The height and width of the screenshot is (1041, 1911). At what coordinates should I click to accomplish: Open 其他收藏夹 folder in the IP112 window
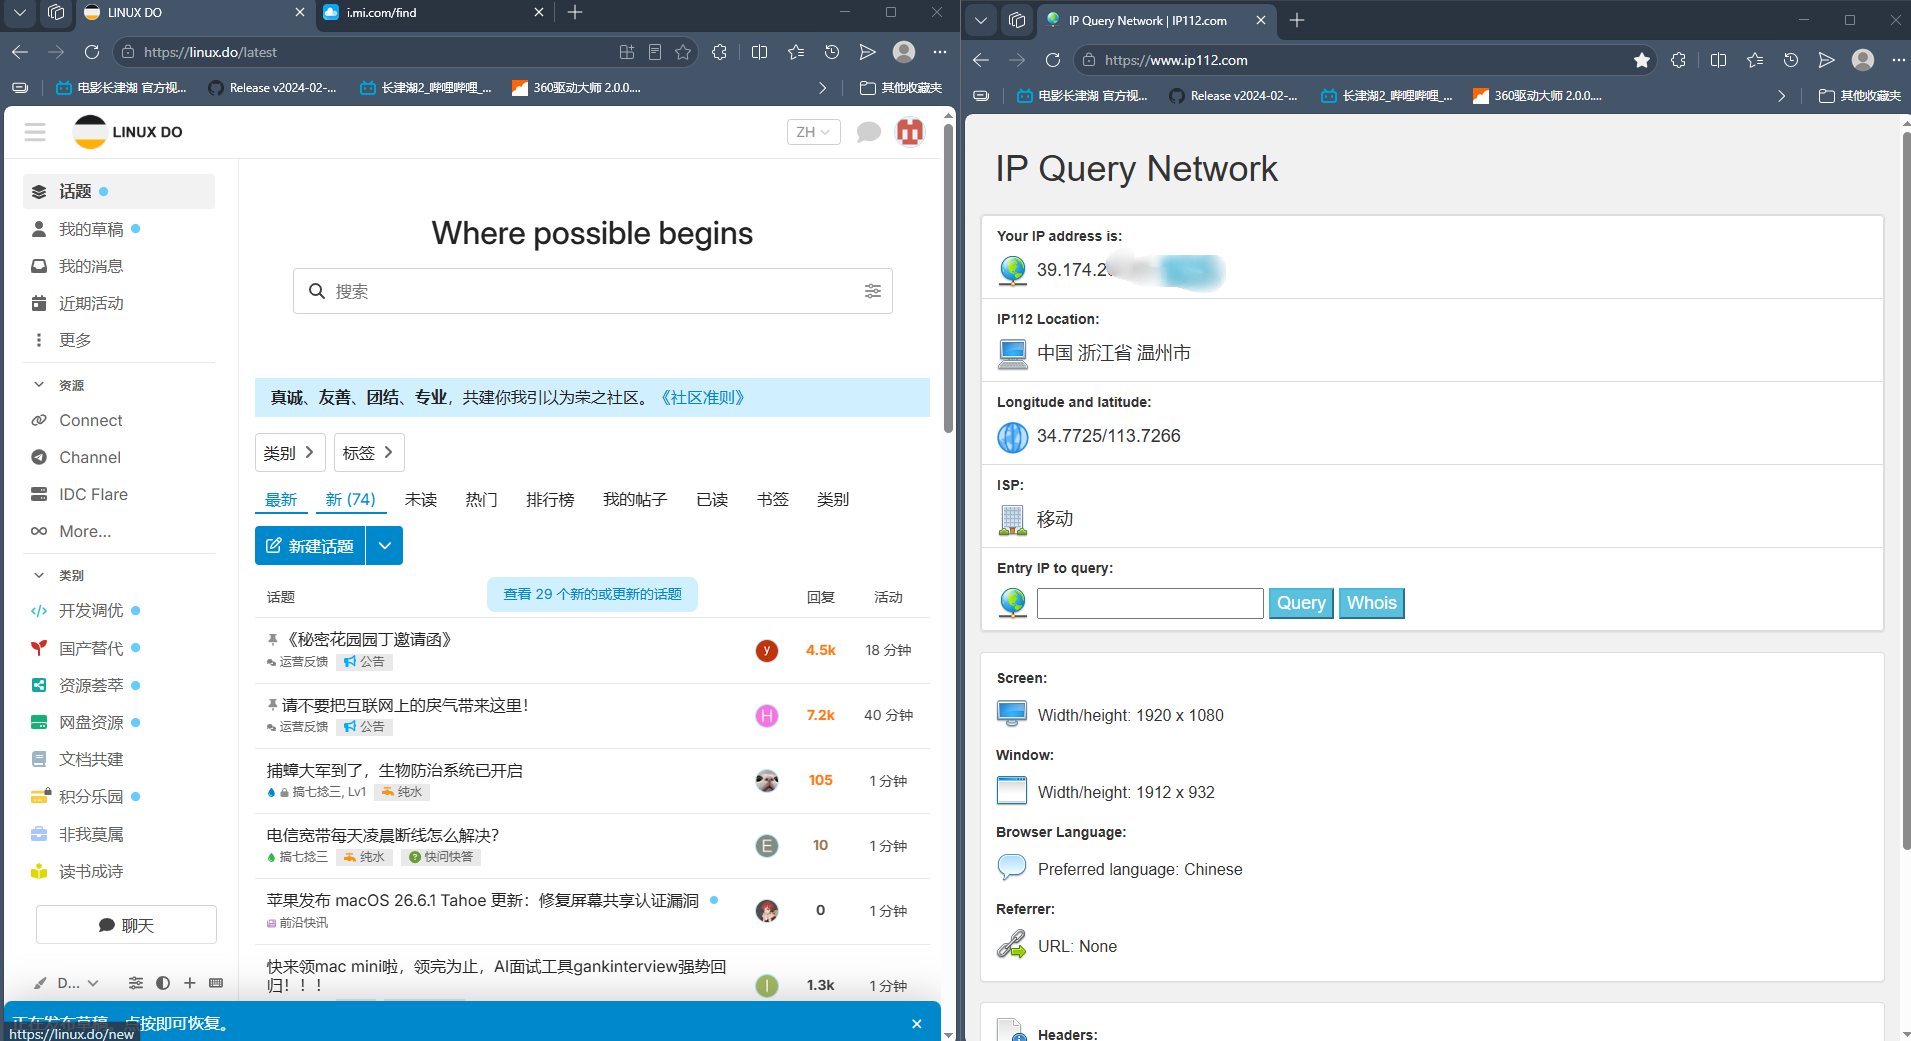[1860, 96]
